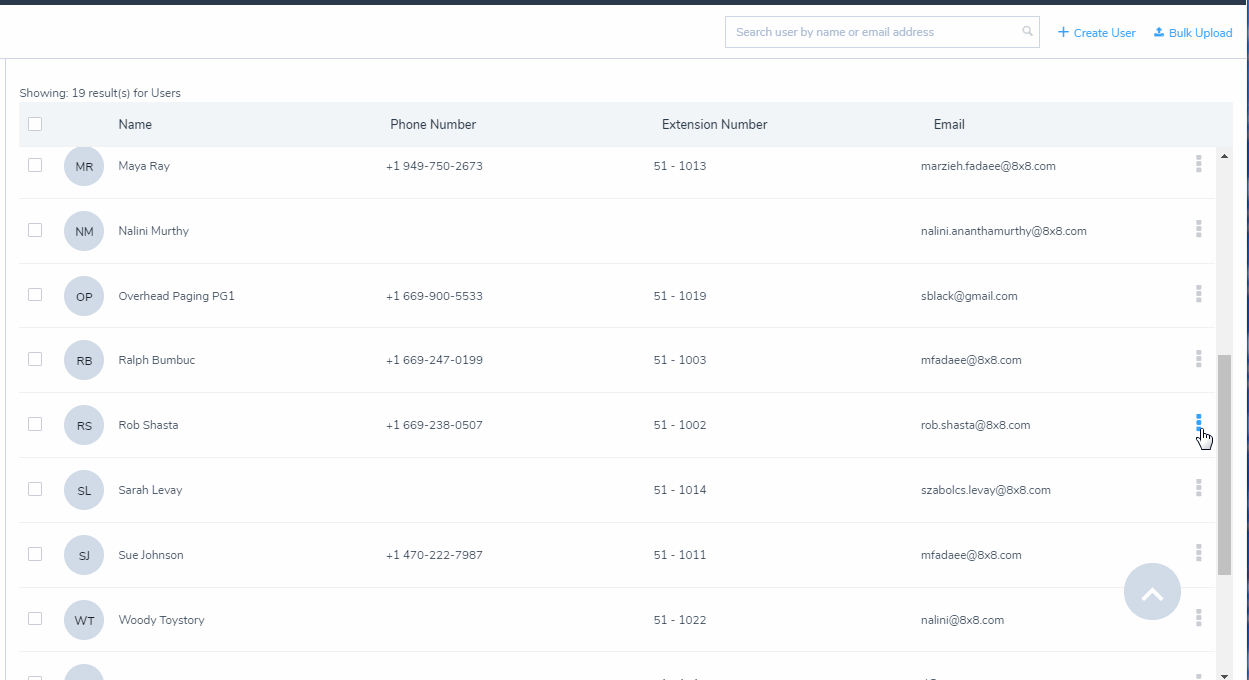Click email szabolcs.levay@8x8.com
Viewport: 1249px width, 680px height.
click(985, 490)
